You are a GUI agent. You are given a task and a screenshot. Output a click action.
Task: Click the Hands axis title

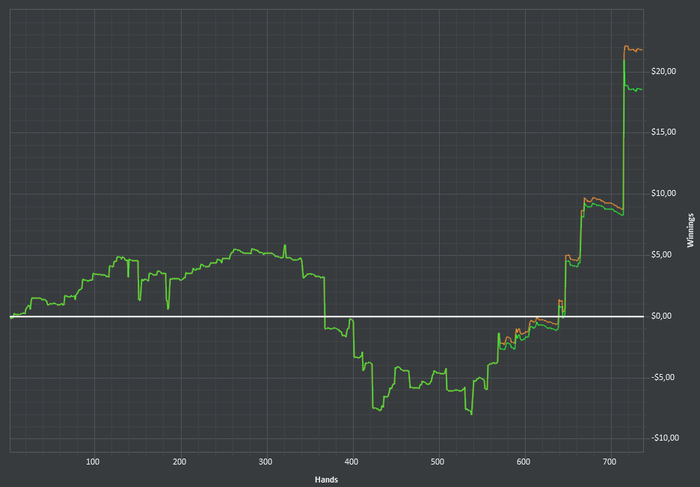point(326,480)
